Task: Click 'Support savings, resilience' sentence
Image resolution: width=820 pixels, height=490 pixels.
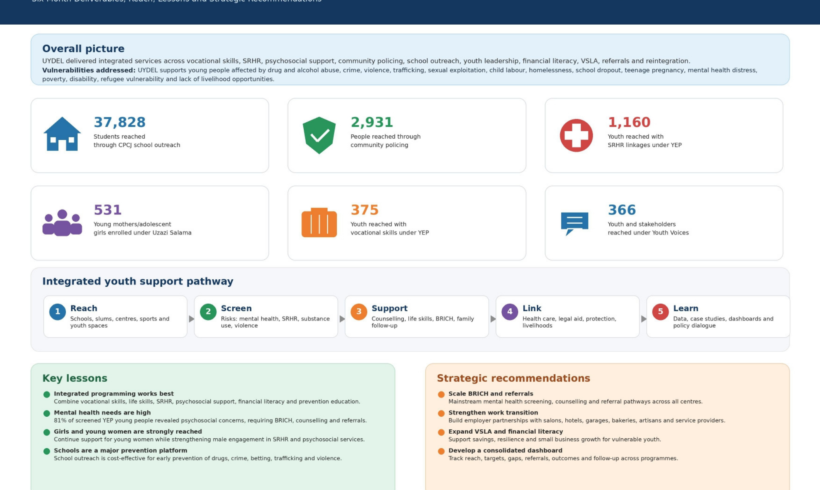Action: [x=554, y=439]
